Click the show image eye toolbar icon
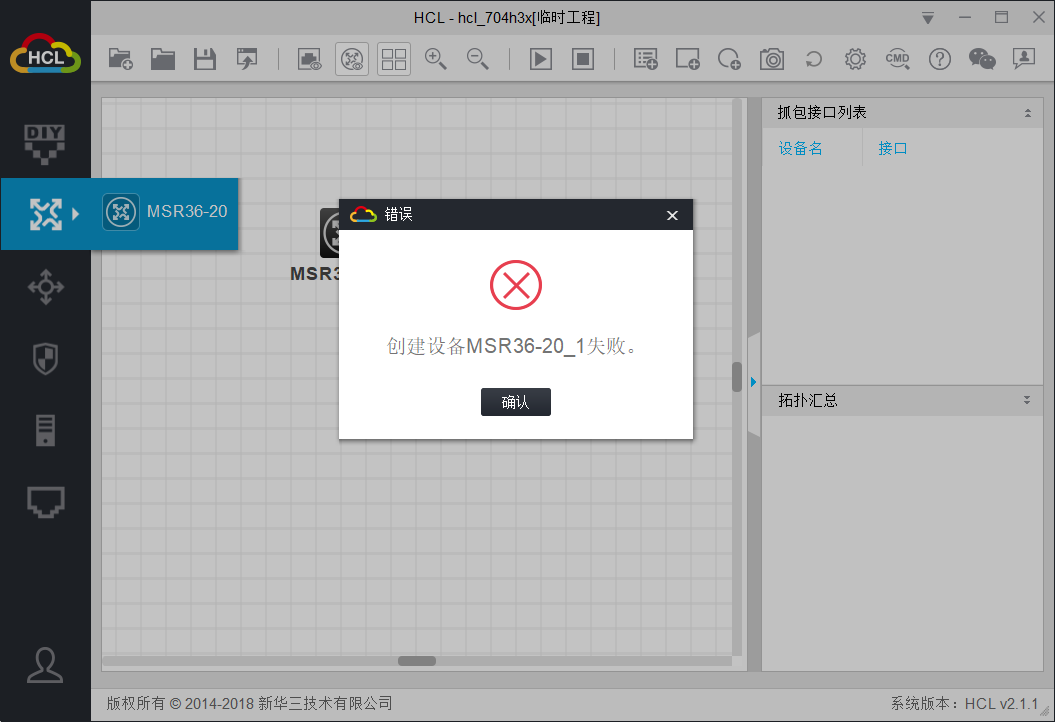The height and width of the screenshot is (722, 1055). click(x=310, y=59)
